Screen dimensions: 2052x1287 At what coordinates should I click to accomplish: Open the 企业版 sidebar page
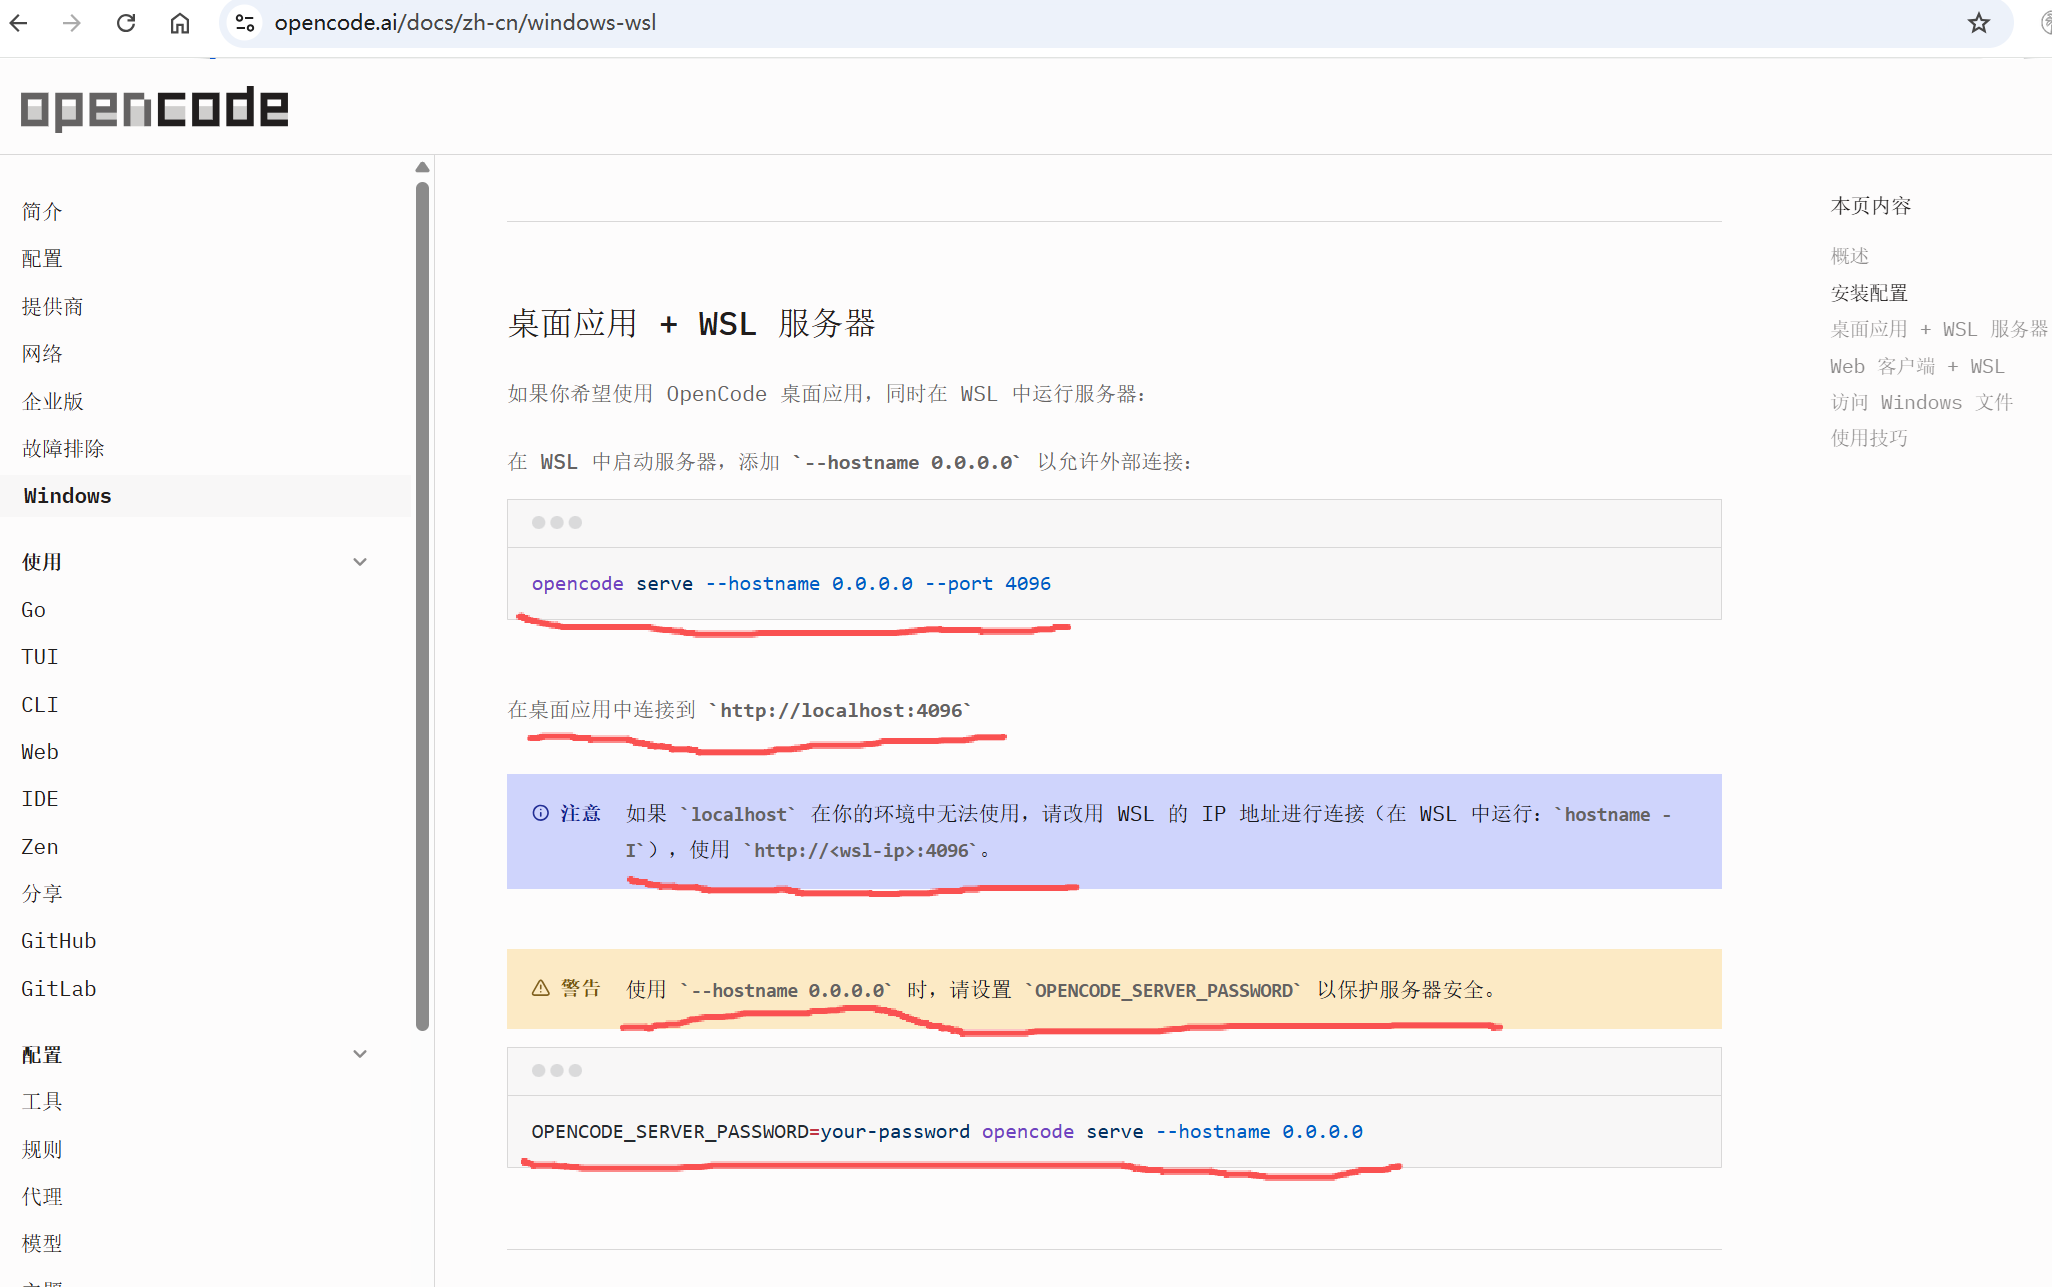point(52,401)
